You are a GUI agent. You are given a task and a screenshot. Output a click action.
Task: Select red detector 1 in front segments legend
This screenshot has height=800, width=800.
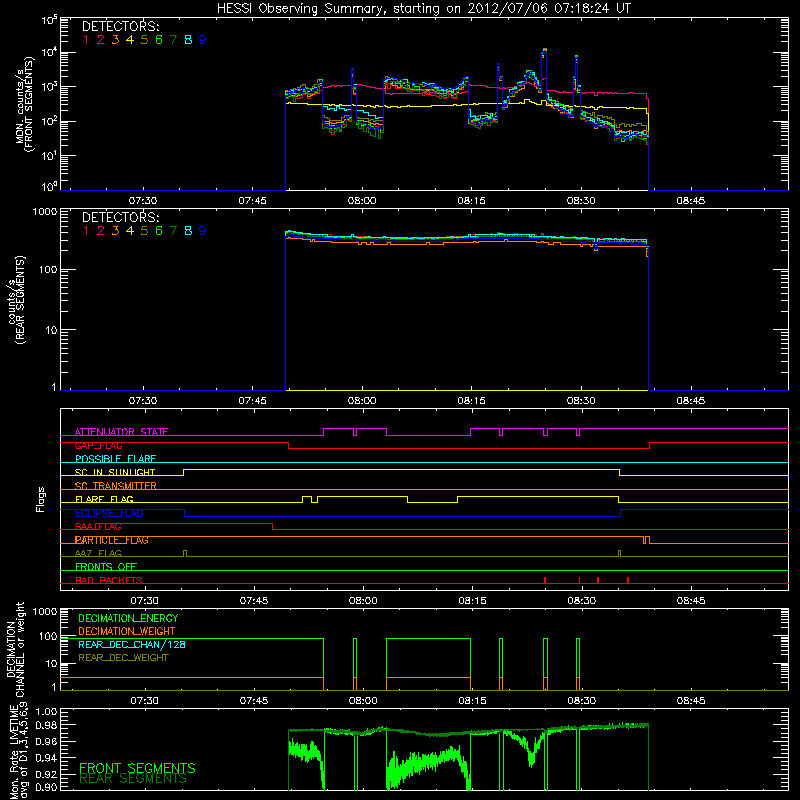coord(86,40)
